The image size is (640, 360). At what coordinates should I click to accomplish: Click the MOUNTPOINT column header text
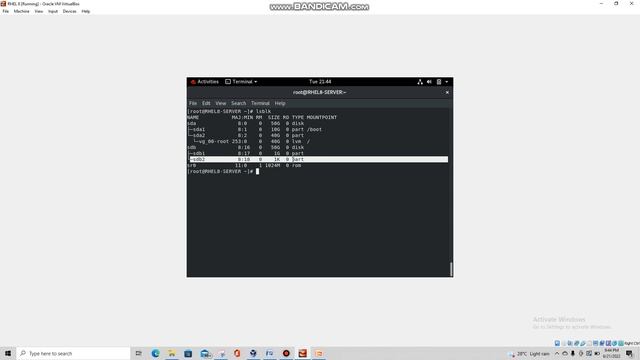pyautogui.click(x=322, y=117)
